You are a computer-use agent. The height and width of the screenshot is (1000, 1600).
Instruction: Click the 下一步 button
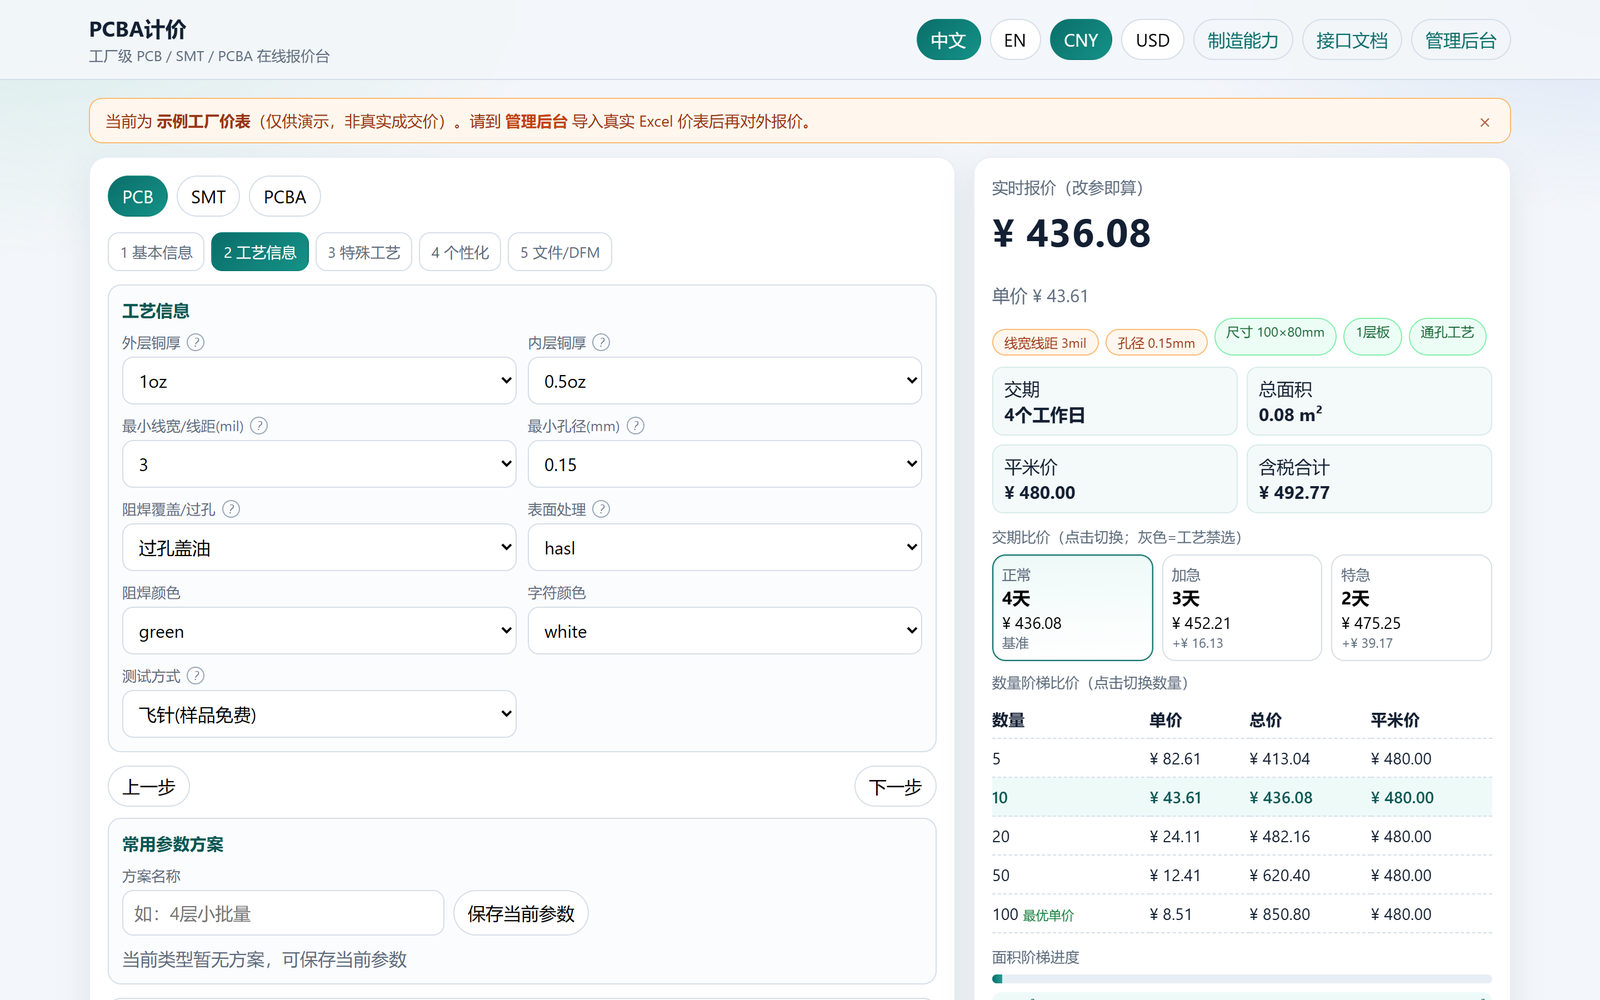pyautogui.click(x=895, y=787)
